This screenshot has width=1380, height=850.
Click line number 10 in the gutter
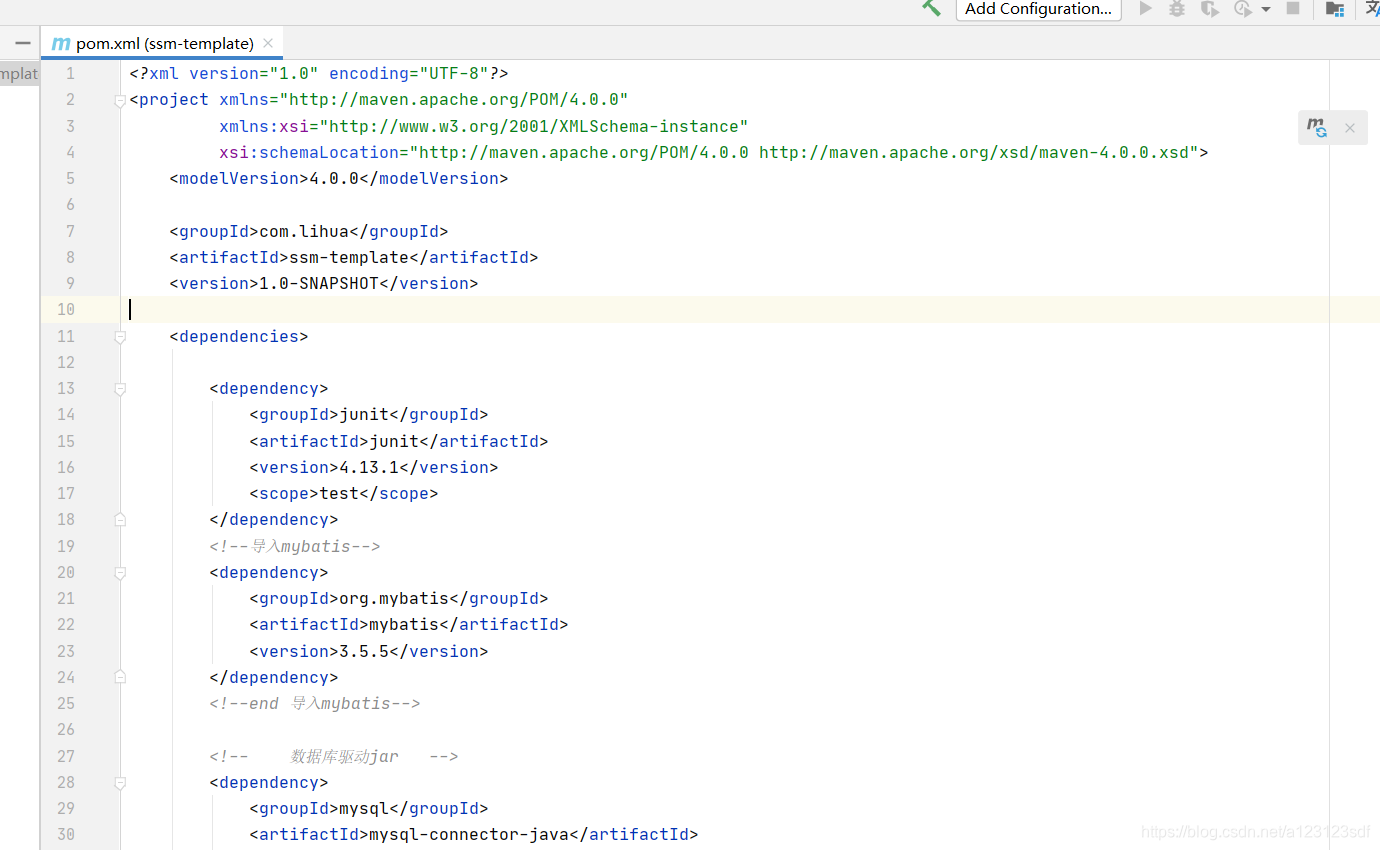(66, 310)
